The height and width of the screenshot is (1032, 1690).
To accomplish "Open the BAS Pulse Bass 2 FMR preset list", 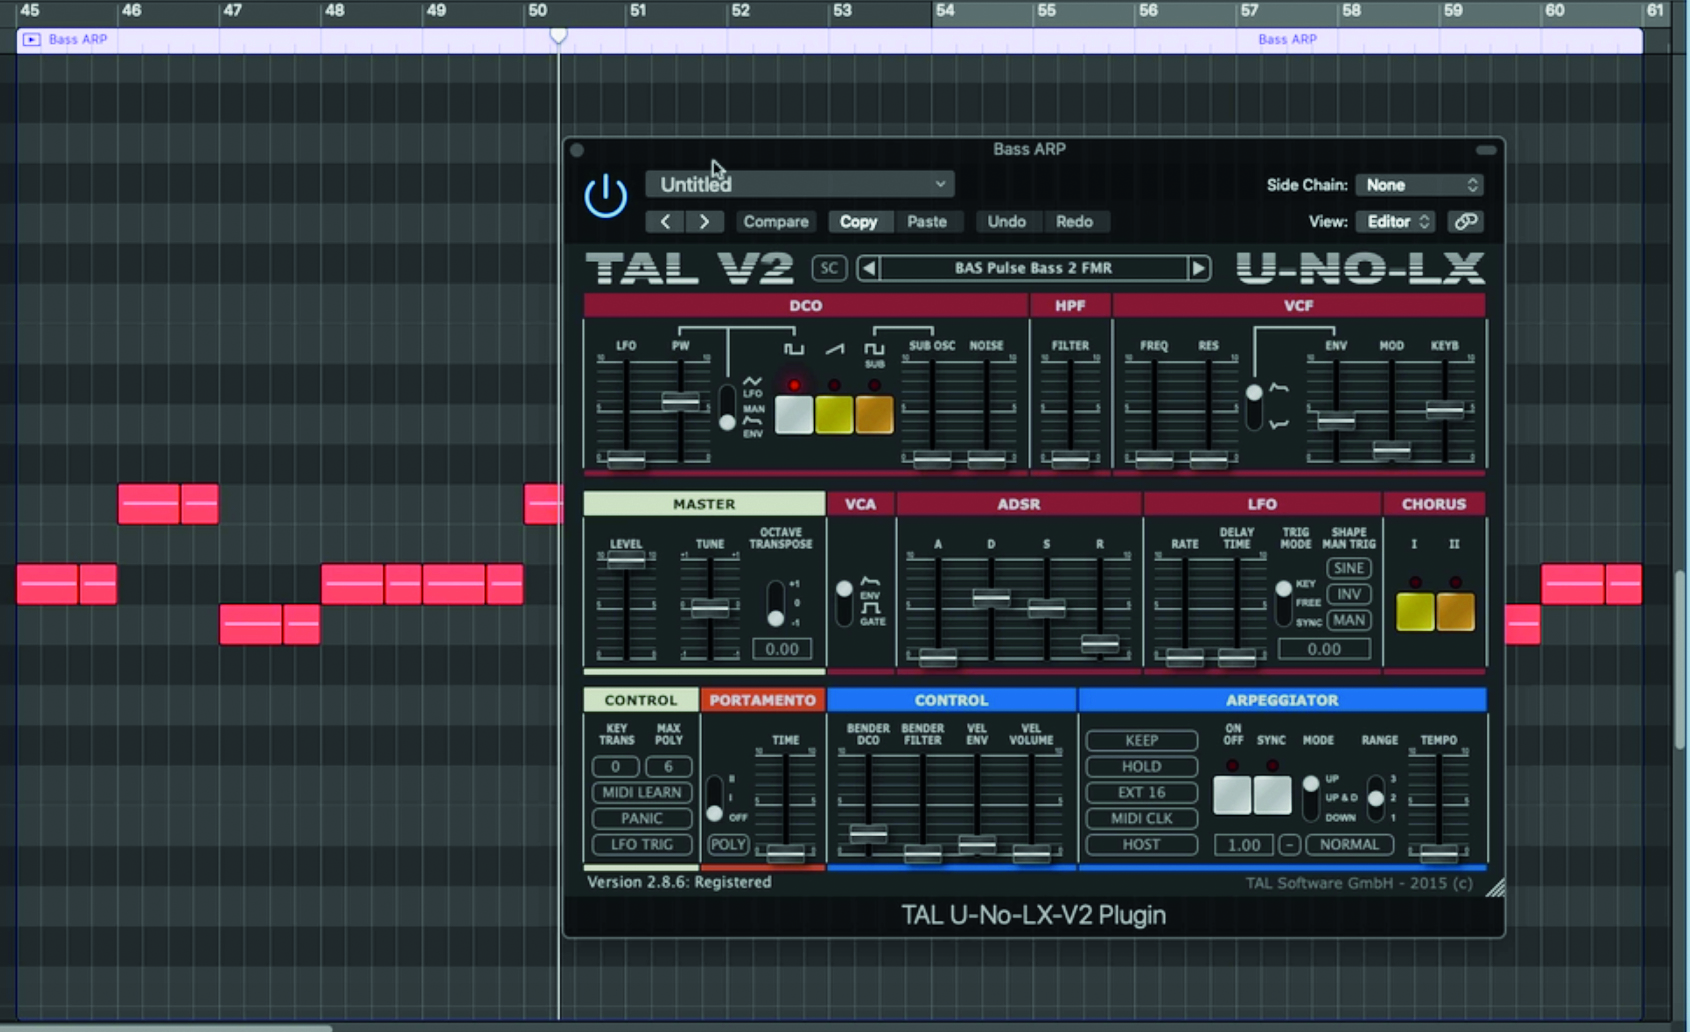I will (x=1033, y=268).
